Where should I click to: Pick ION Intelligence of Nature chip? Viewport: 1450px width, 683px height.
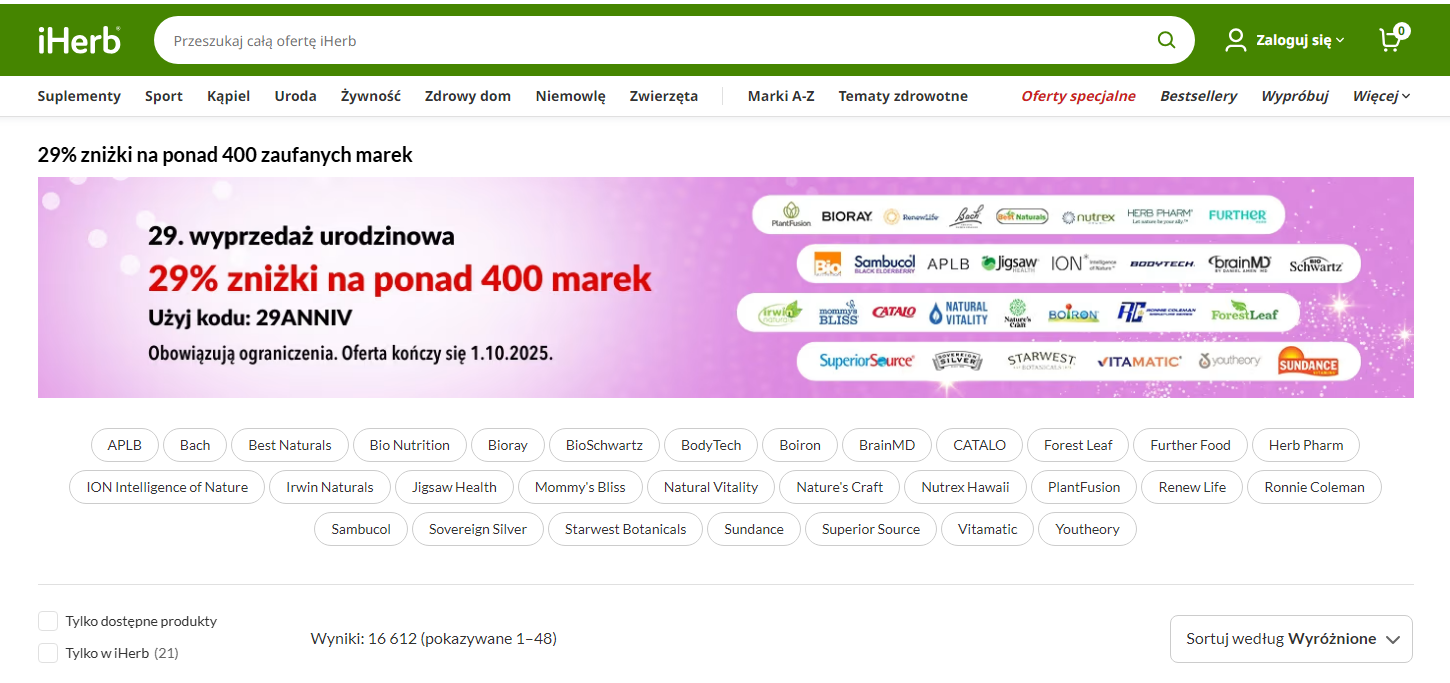(x=167, y=487)
